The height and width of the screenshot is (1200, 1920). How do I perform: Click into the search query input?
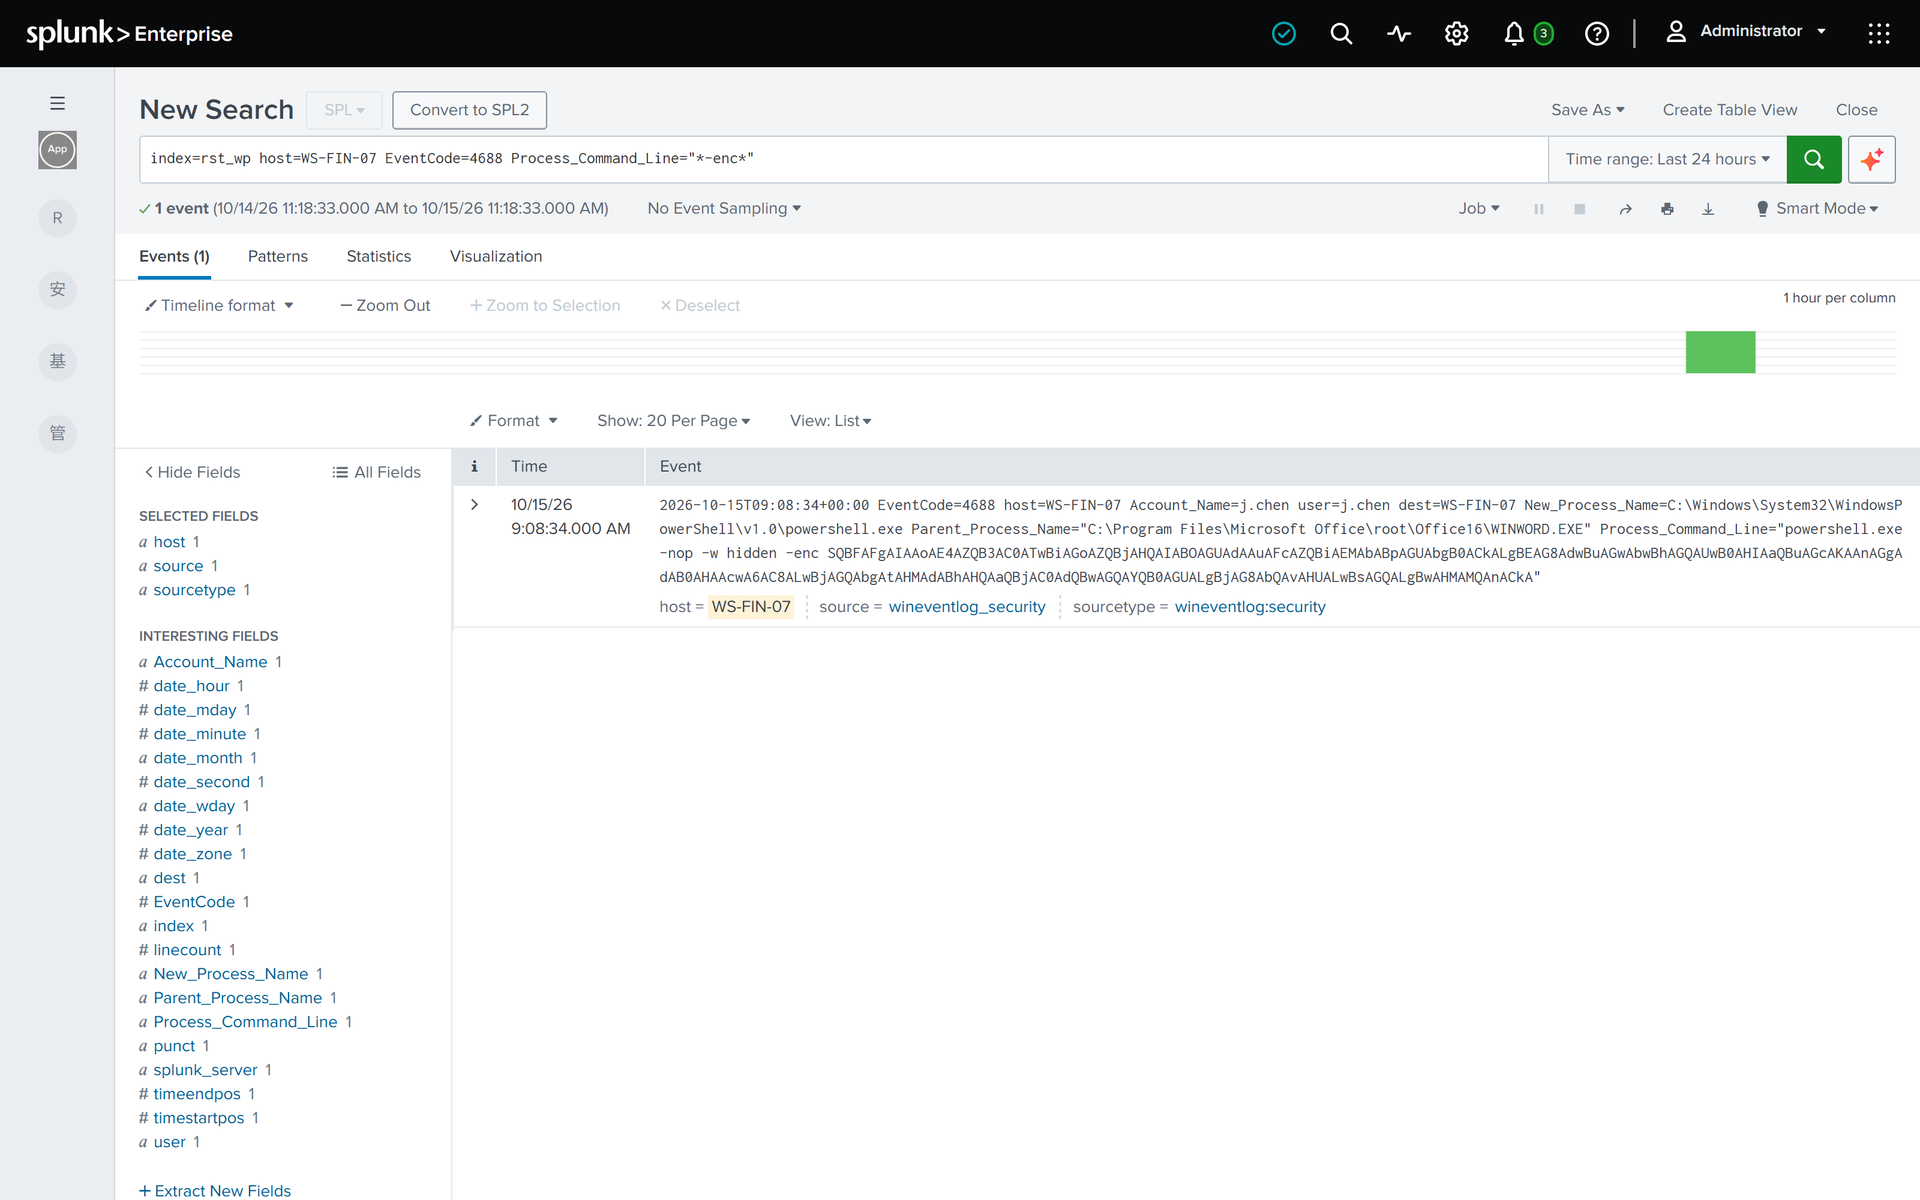pyautogui.click(x=843, y=159)
